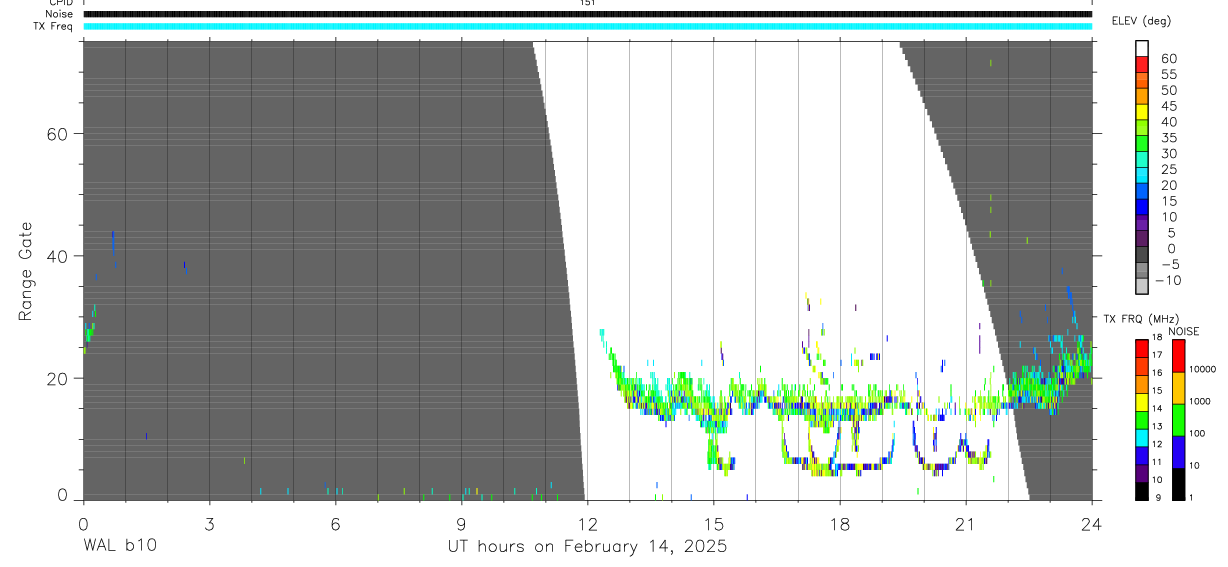Viewport: 1228px width, 567px height.
Task: Select yellow TX FRQ swatch between 15 and 14
Action: (1141, 401)
